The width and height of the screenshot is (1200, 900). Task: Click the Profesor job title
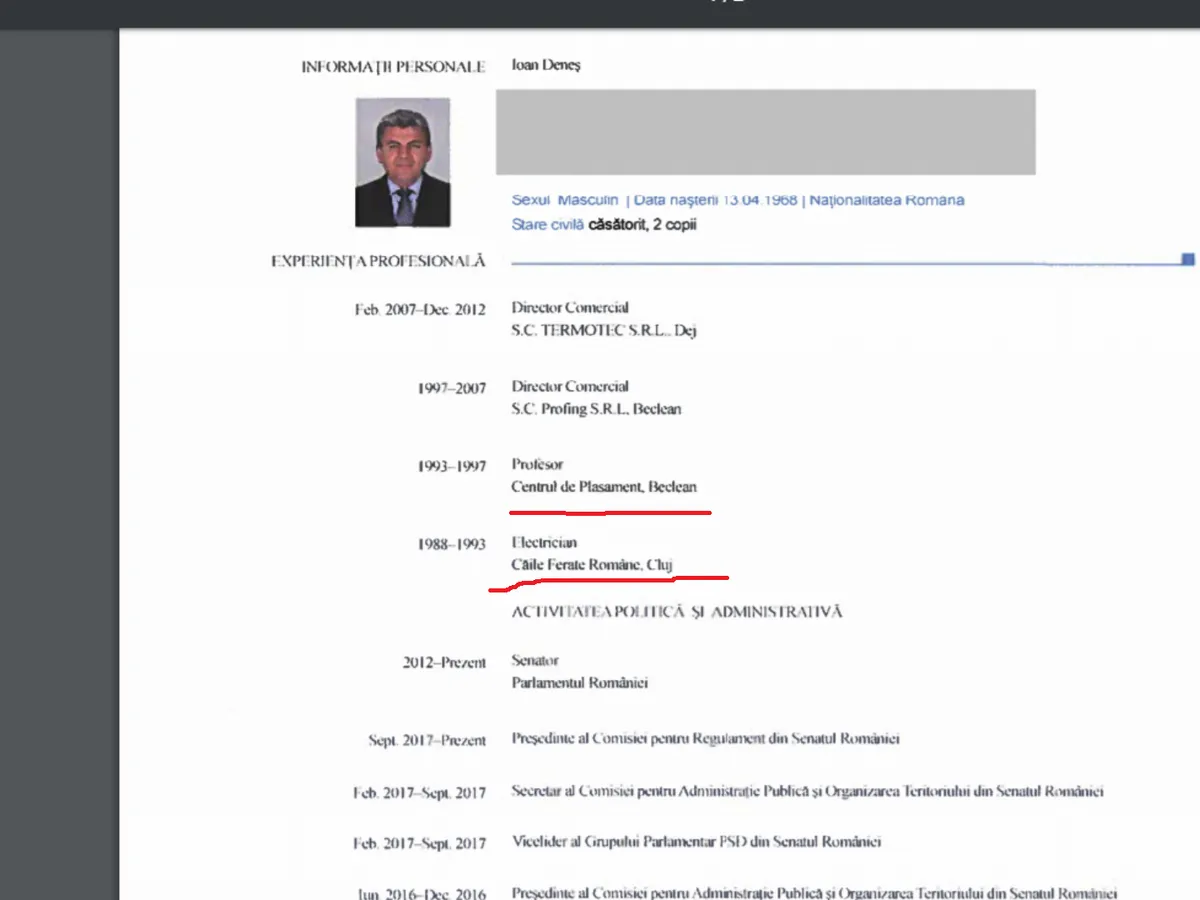tap(537, 465)
